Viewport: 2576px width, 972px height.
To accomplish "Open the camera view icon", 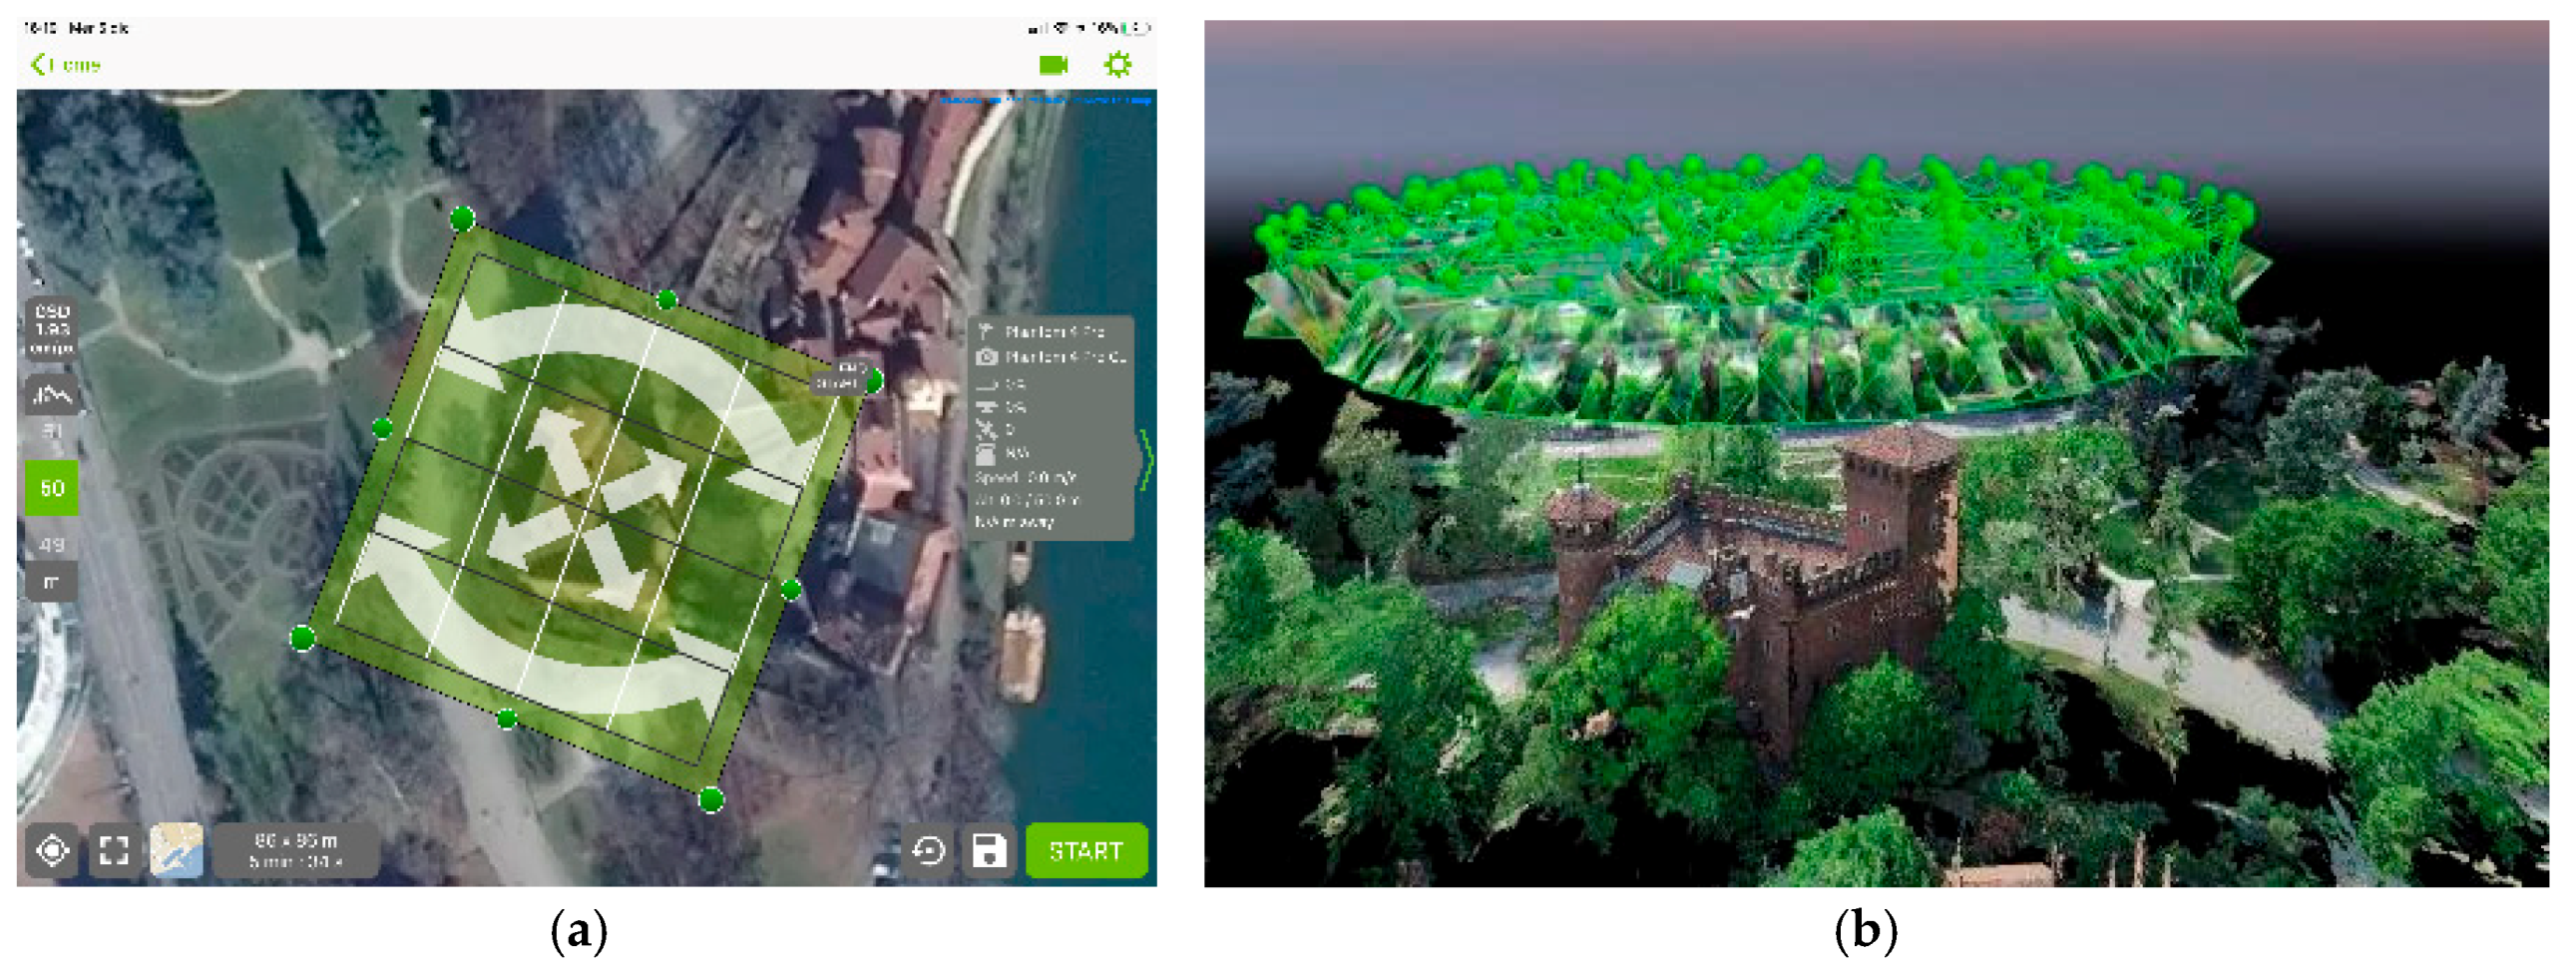I will coord(1053,65).
